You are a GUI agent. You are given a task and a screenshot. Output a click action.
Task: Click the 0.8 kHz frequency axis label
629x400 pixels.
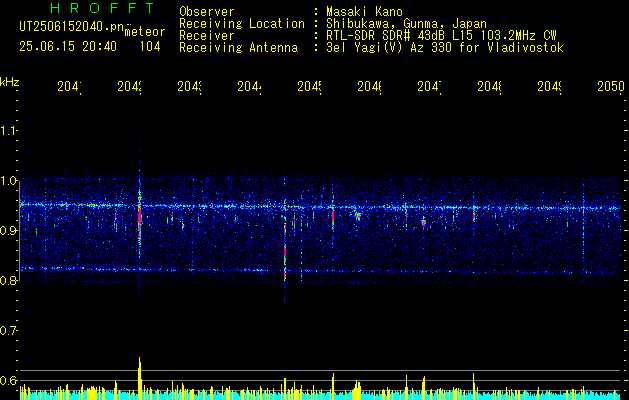click(9, 280)
